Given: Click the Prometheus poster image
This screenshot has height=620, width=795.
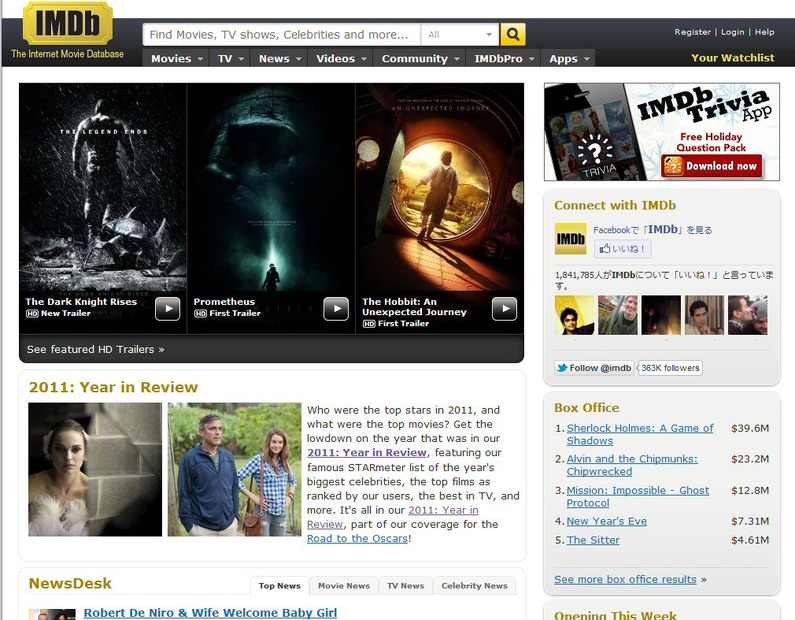Looking at the screenshot, I should click(271, 188).
